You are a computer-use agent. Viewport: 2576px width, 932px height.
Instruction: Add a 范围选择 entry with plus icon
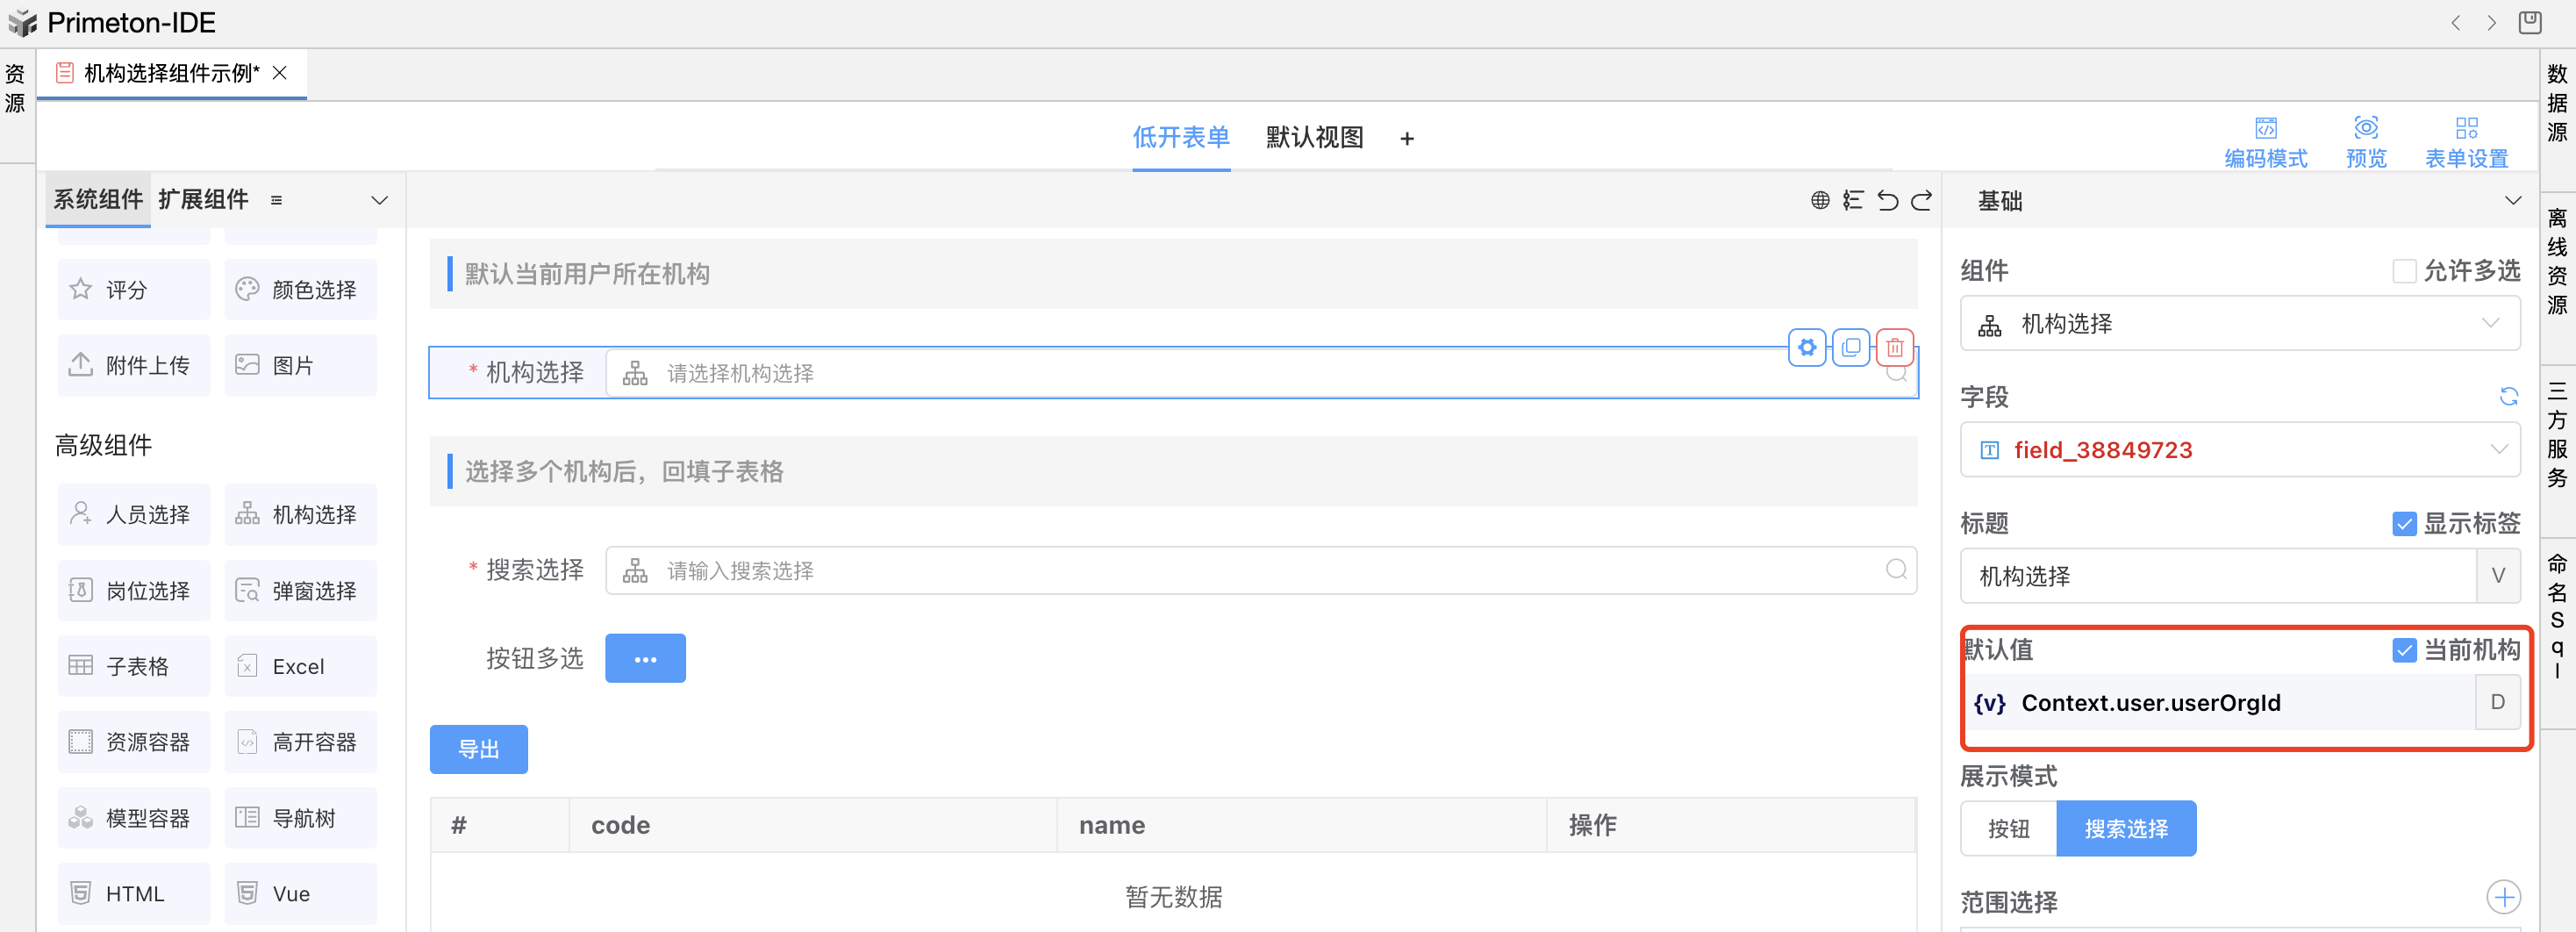[x=2503, y=897]
